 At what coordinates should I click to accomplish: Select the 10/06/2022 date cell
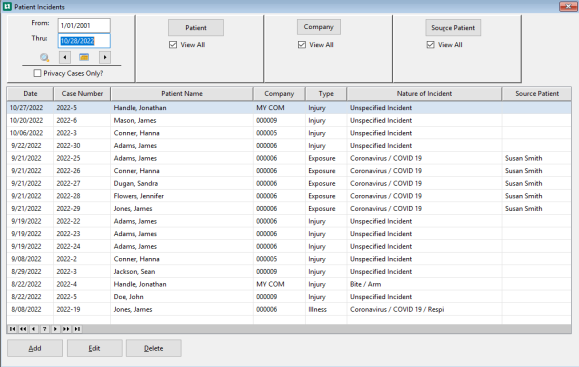[x=26, y=133]
